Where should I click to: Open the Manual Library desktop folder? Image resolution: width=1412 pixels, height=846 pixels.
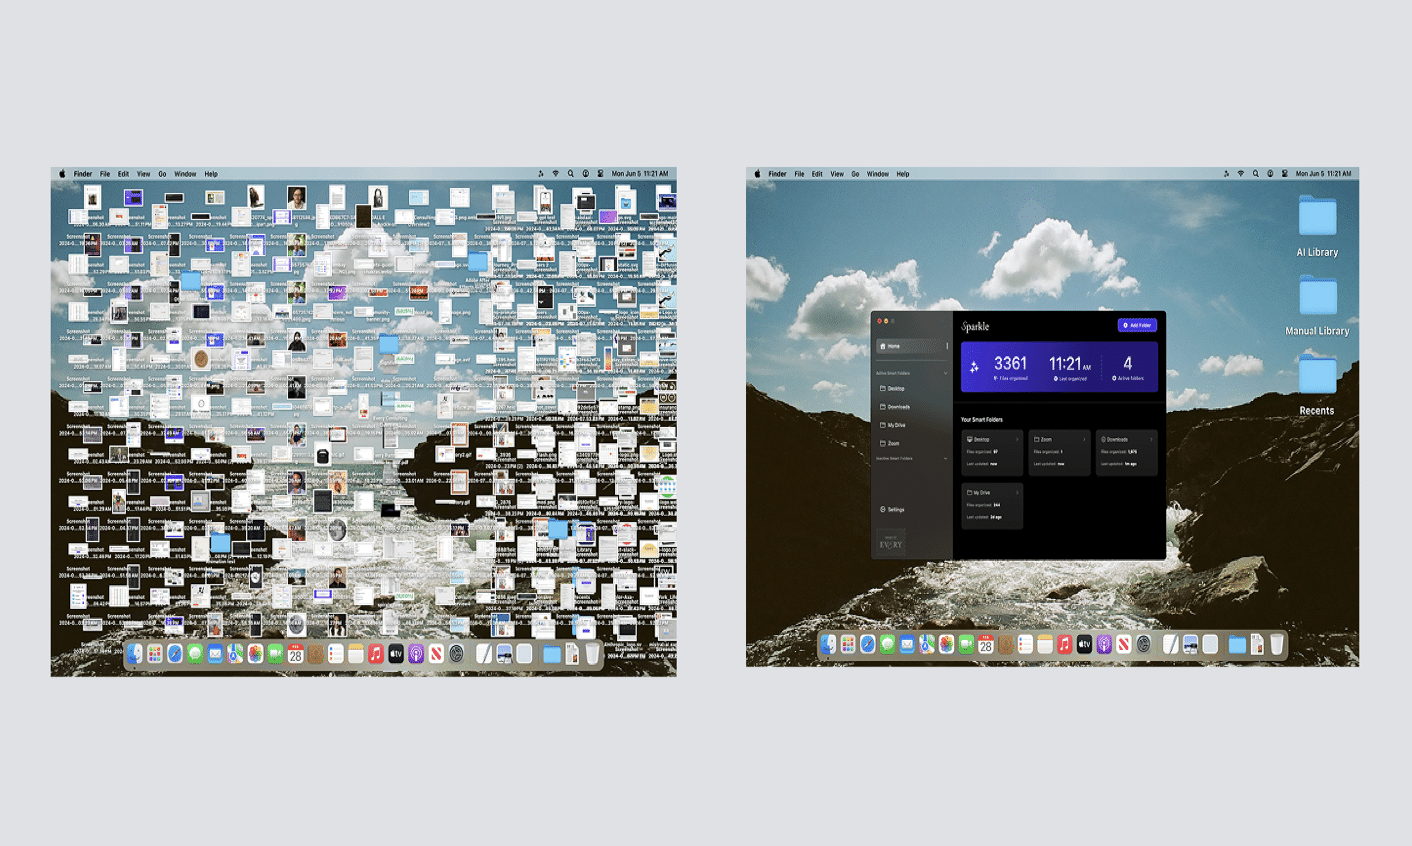coord(1317,298)
